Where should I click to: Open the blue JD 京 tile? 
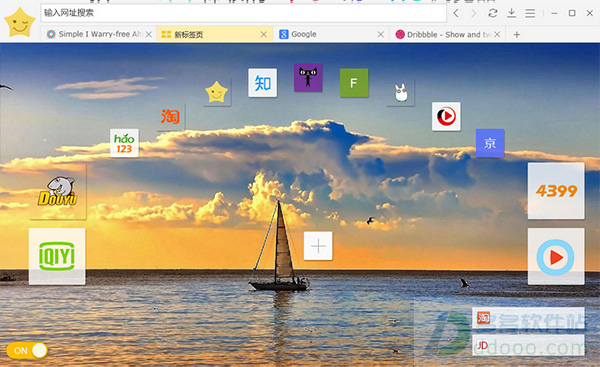click(490, 143)
